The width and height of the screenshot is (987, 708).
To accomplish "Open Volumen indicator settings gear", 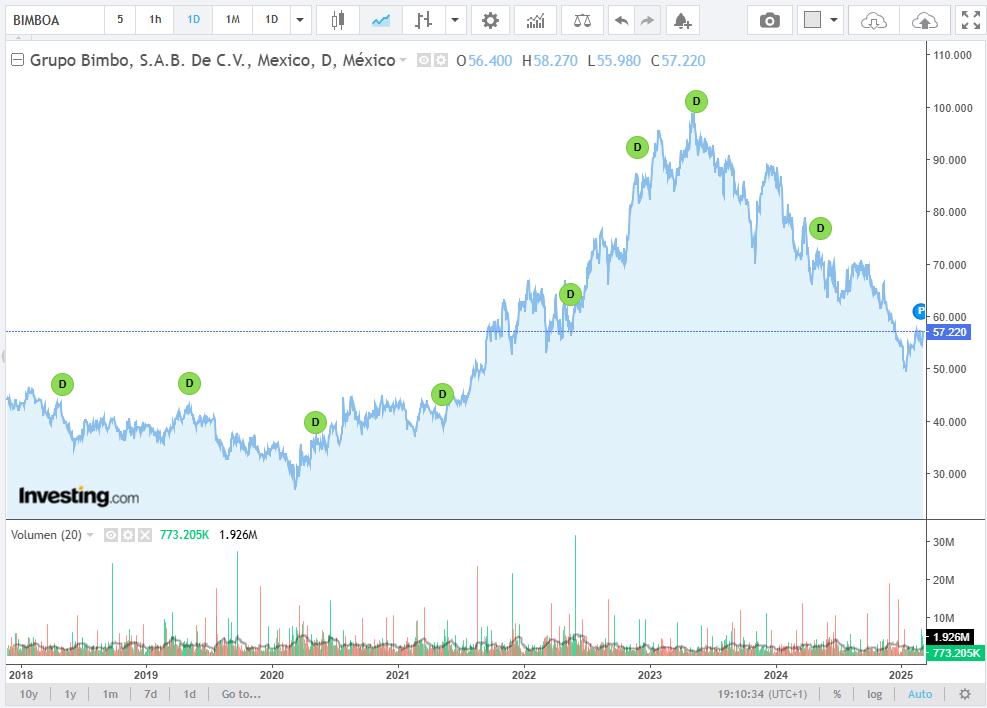I will coord(128,535).
